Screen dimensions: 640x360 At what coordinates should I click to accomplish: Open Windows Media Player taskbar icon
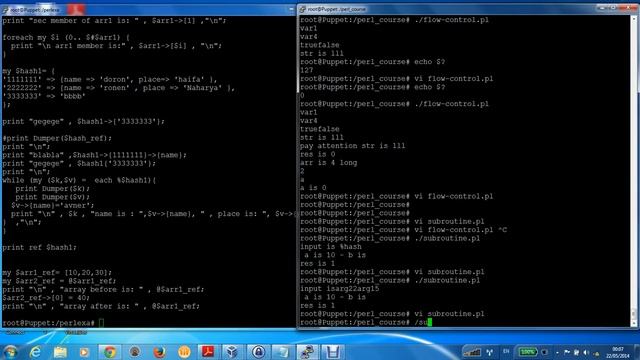pos(84,352)
